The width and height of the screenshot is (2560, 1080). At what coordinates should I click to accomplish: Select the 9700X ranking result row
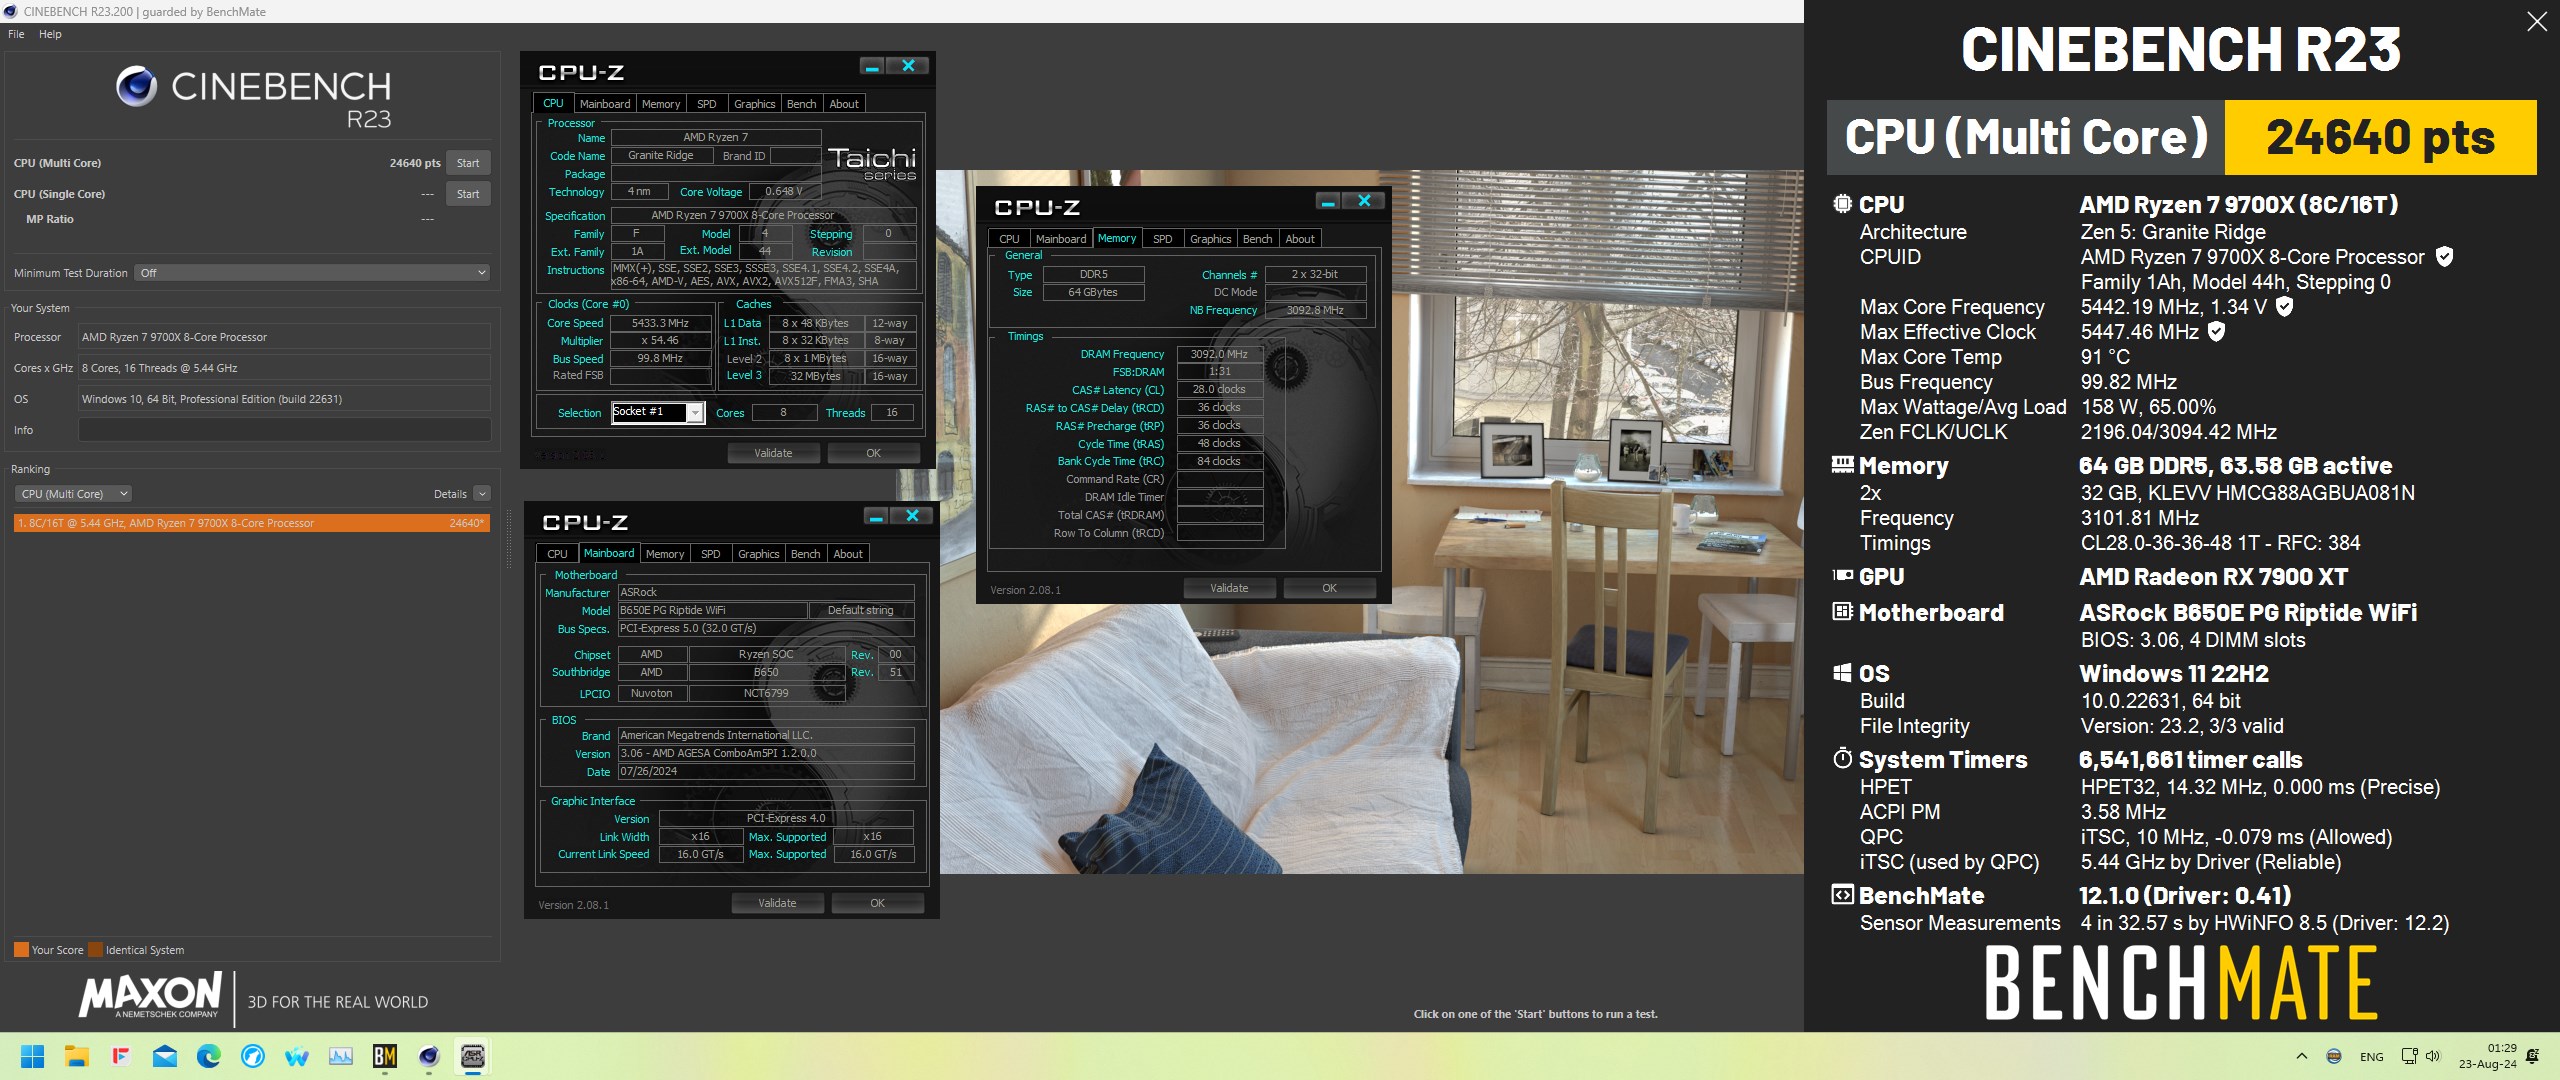(x=252, y=523)
